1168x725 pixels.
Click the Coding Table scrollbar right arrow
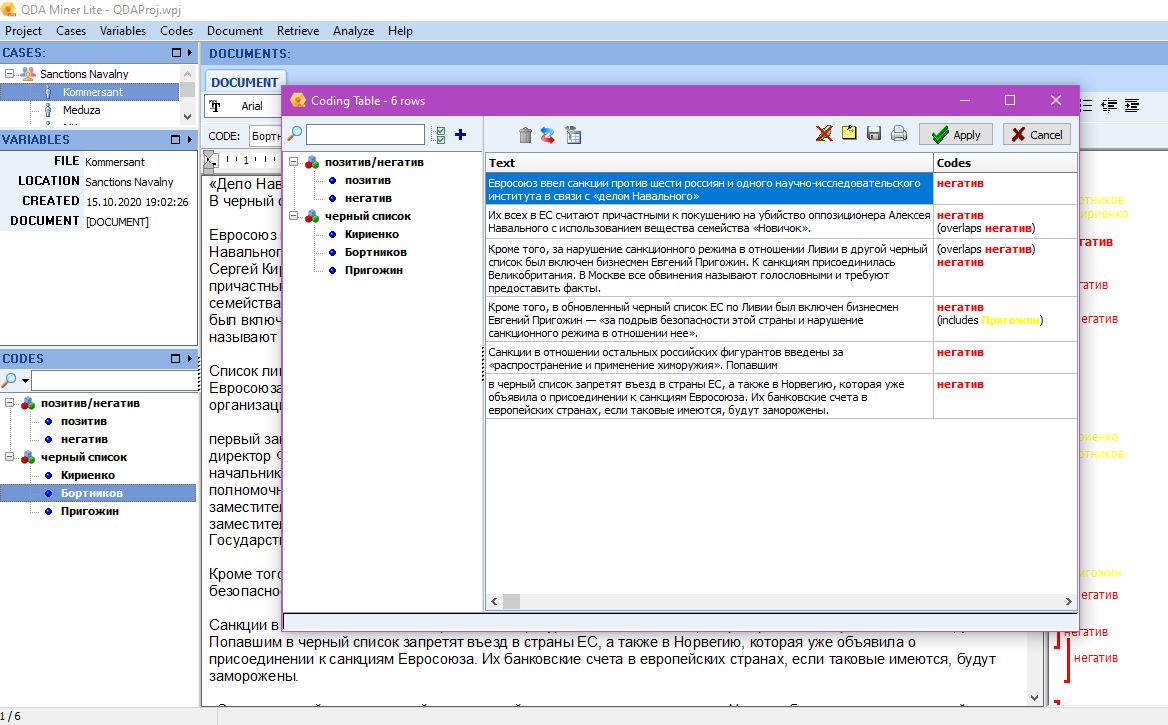point(1068,601)
